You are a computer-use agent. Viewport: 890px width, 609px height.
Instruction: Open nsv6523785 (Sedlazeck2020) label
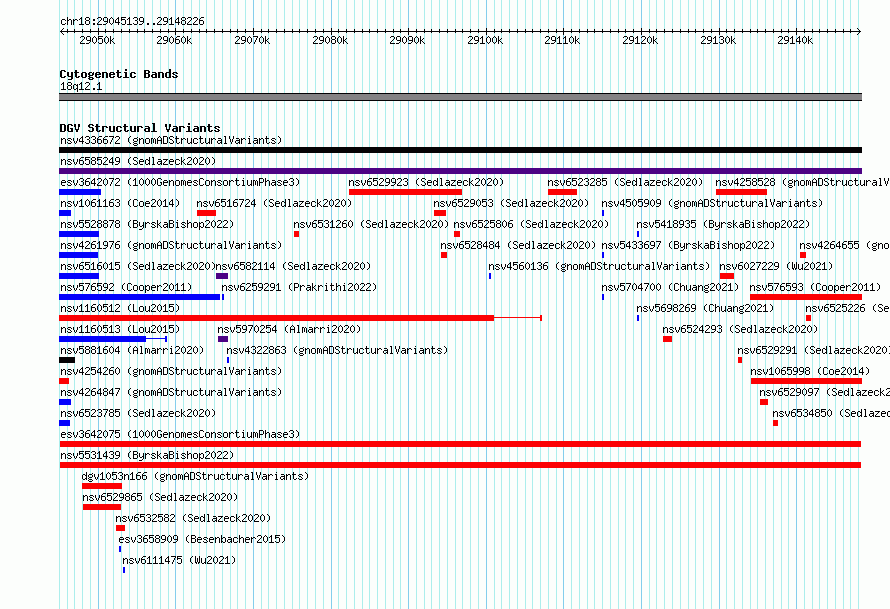pos(138,413)
